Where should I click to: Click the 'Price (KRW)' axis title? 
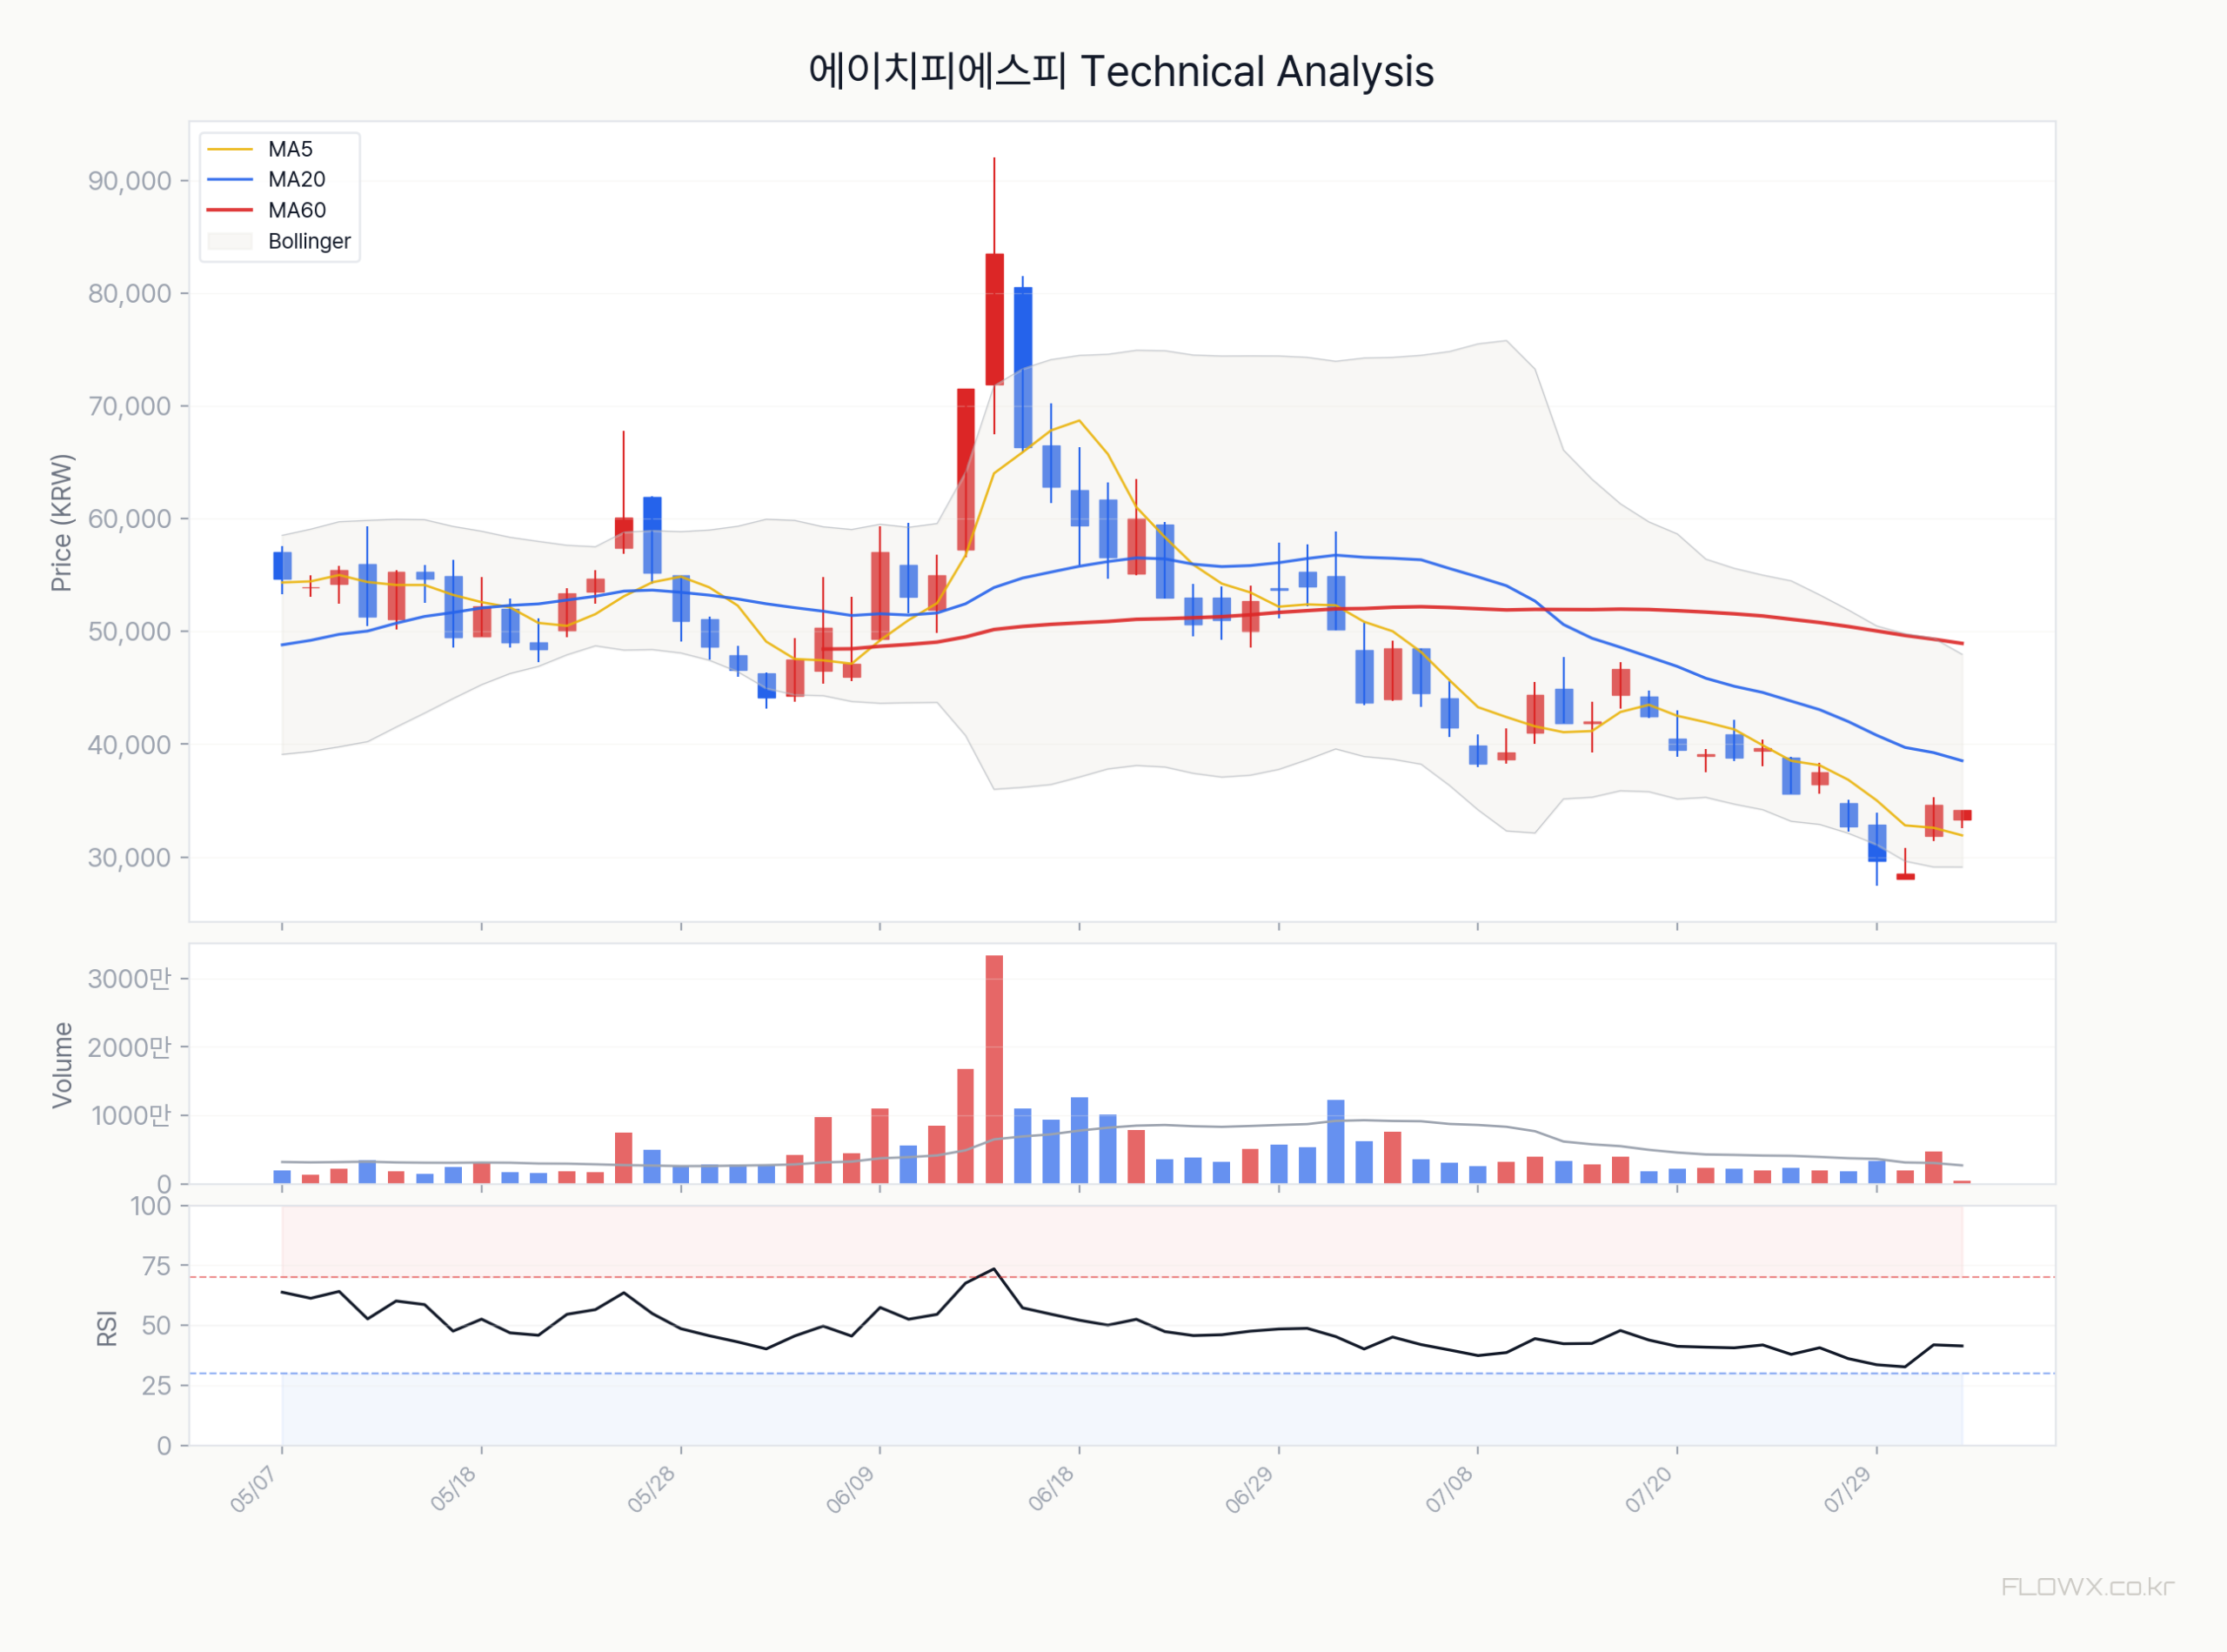point(62,522)
